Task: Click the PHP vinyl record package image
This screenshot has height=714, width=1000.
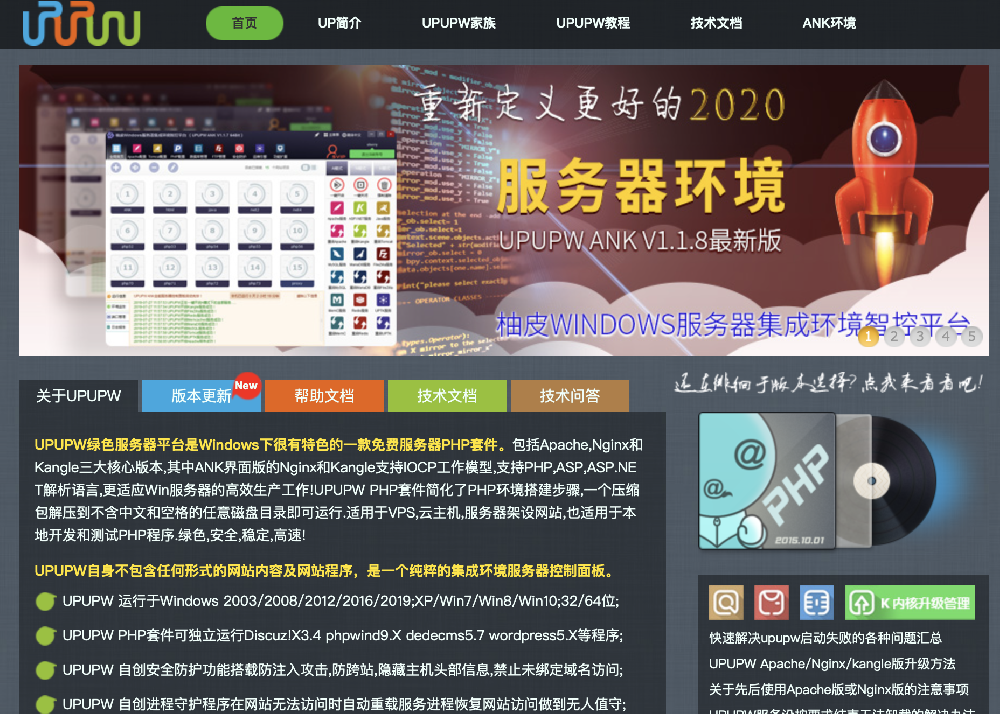Action: (818, 481)
